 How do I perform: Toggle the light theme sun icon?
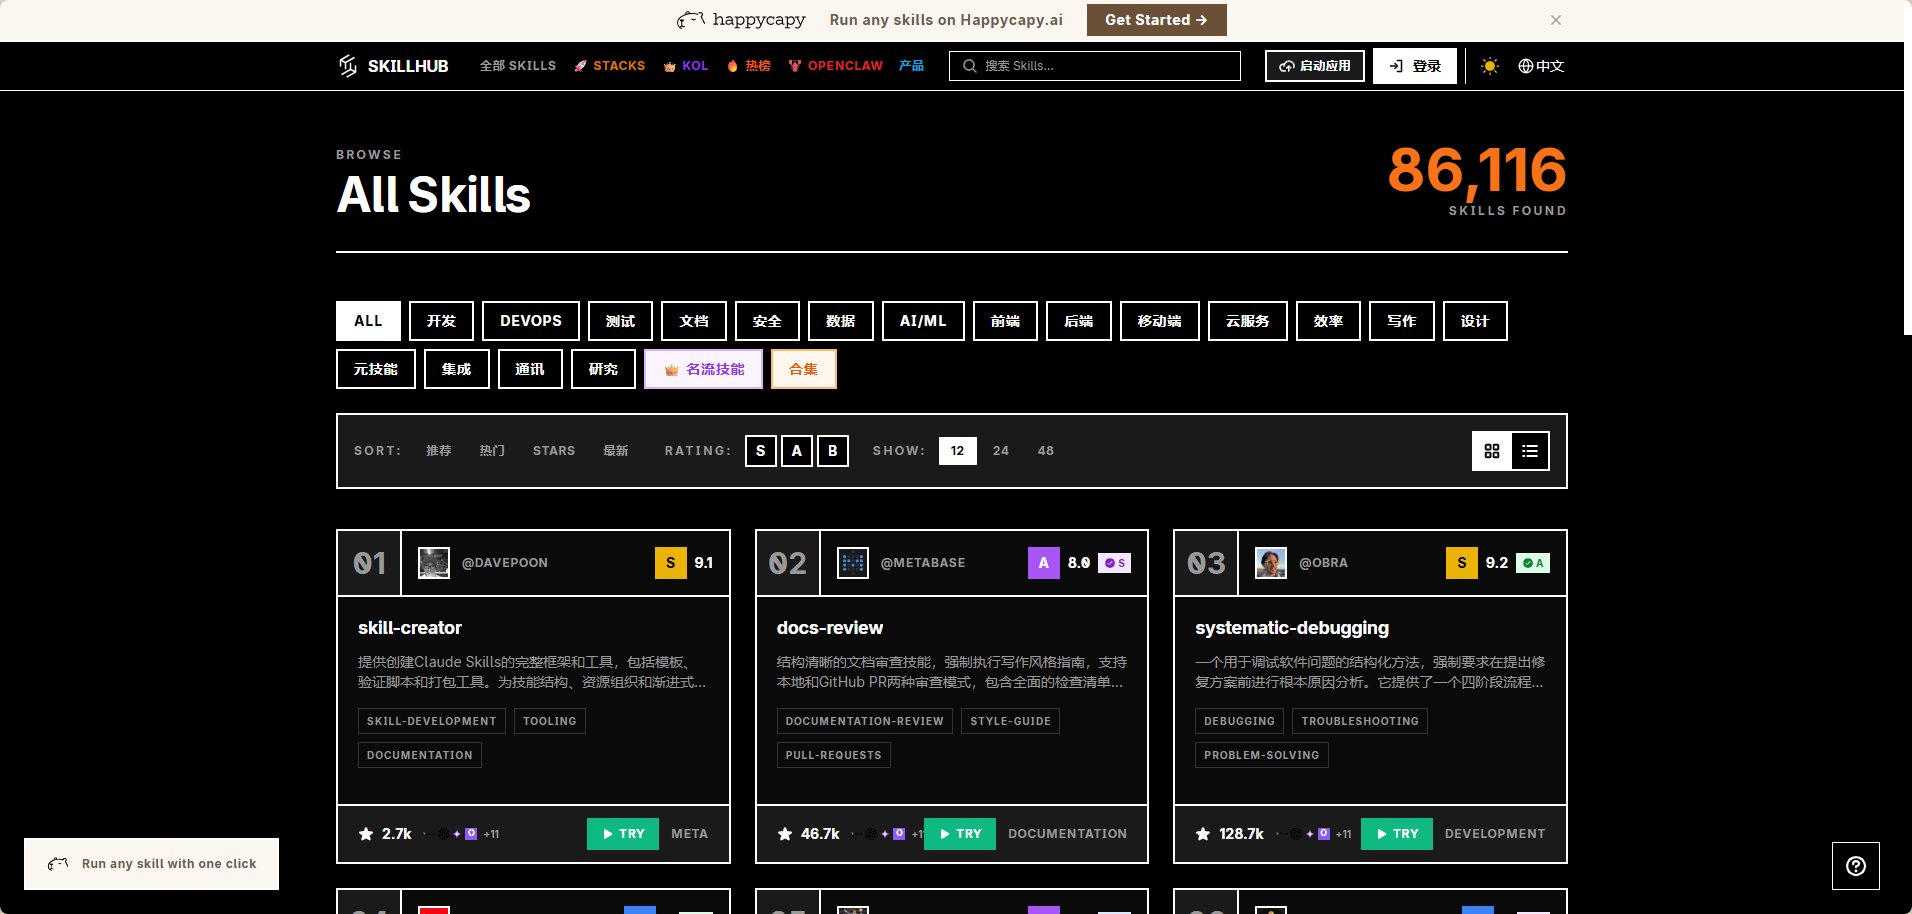[x=1490, y=66]
